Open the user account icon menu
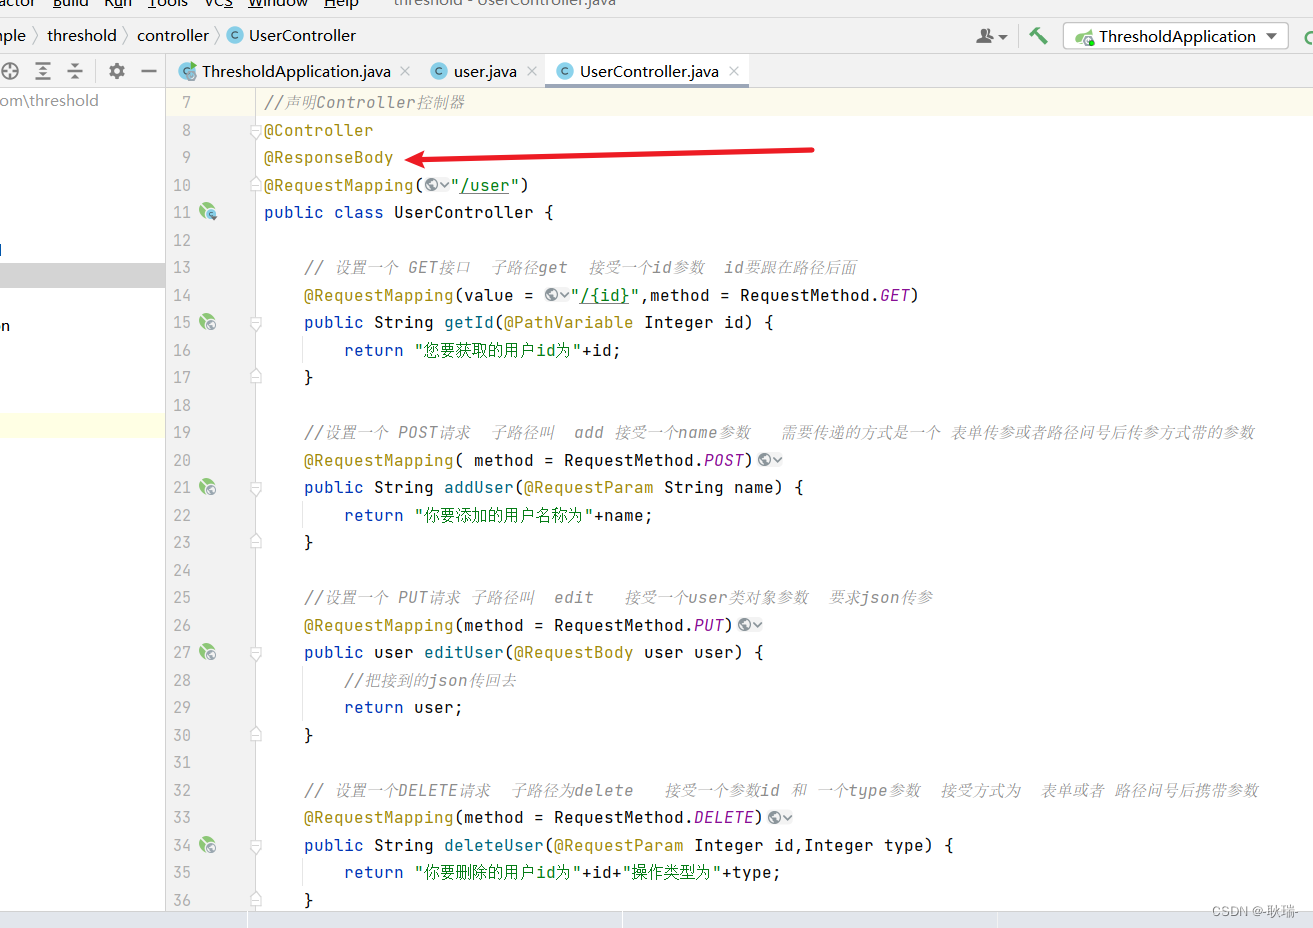This screenshot has width=1313, height=928. pyautogui.click(x=991, y=36)
